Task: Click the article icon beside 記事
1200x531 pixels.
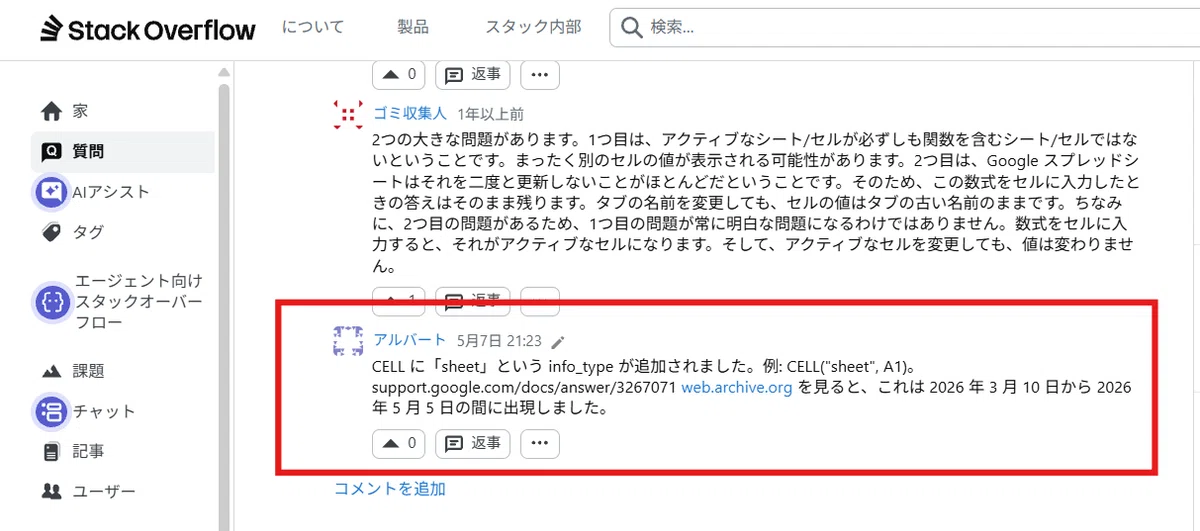Action: pos(51,452)
